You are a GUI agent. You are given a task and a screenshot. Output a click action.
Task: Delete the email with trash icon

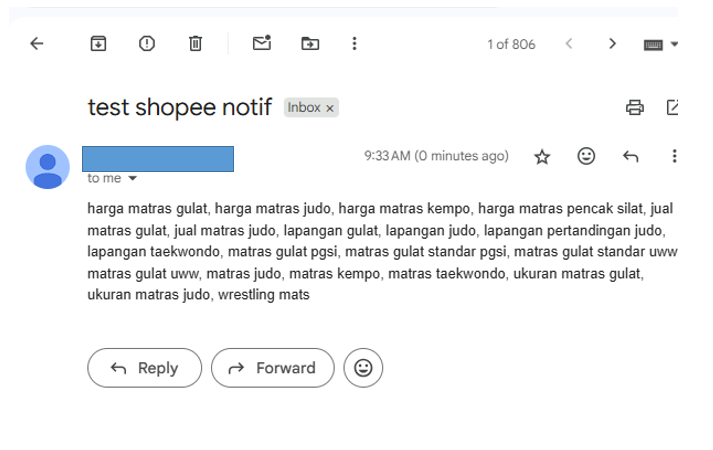point(196,44)
